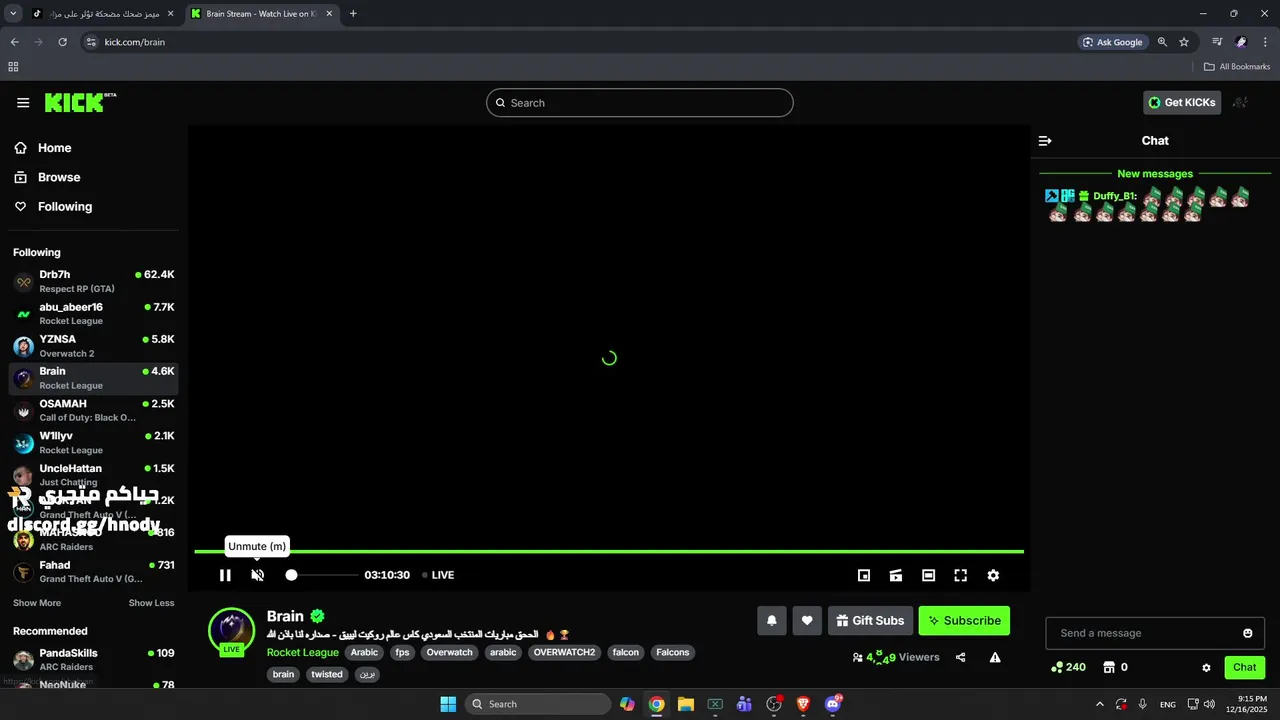The width and height of the screenshot is (1280, 720).
Task: Open a new browser tab
Action: pyautogui.click(x=353, y=14)
